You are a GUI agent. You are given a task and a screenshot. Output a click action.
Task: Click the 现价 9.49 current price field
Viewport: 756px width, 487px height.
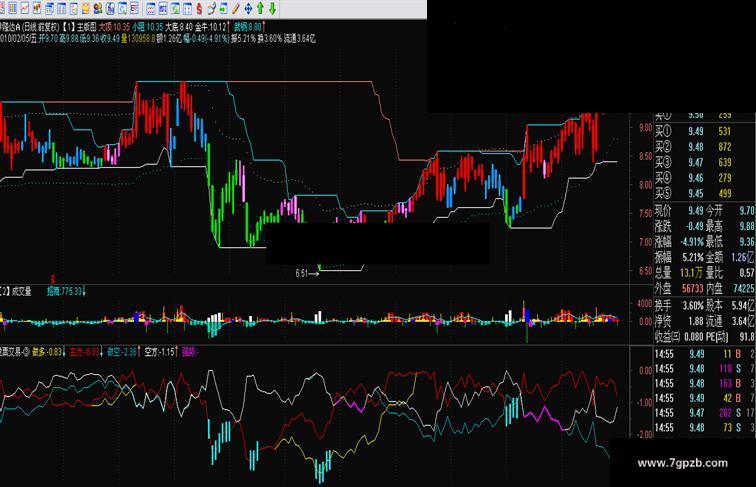coord(679,211)
